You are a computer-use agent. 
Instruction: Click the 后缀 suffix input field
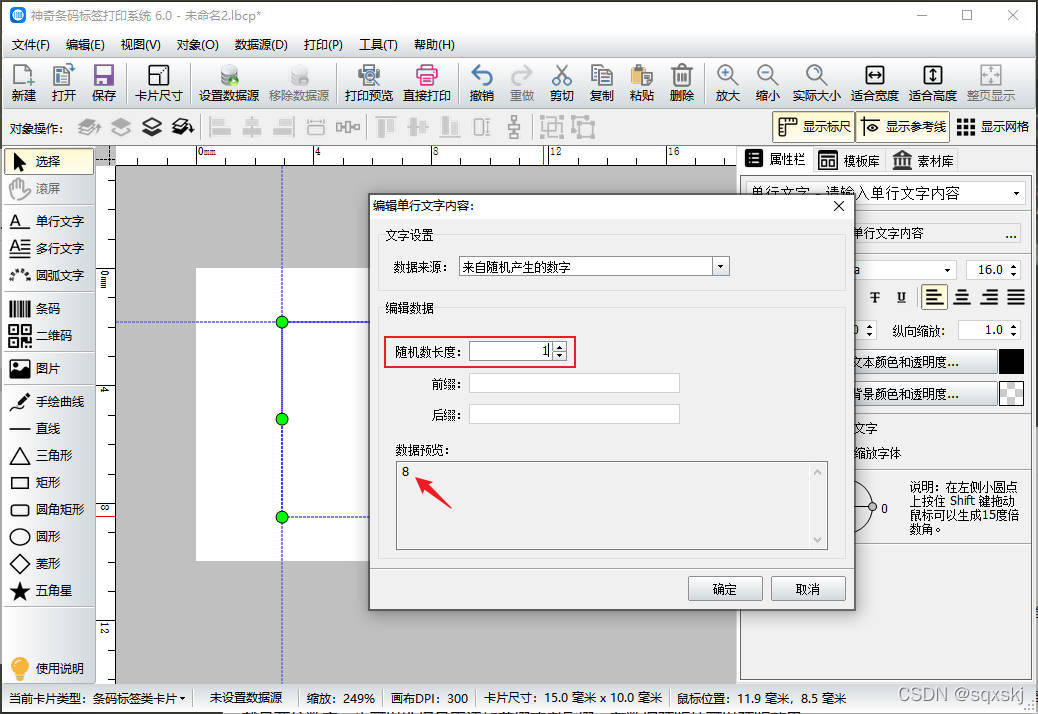(574, 415)
